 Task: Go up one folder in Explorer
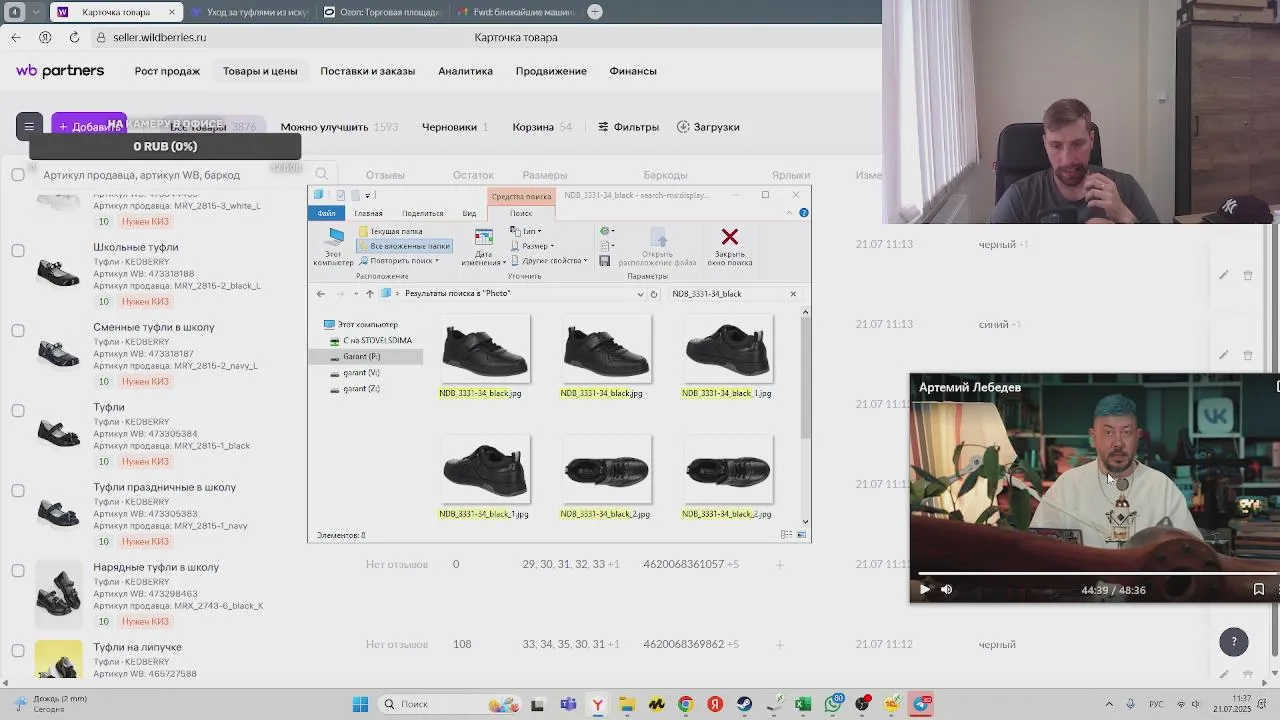(x=369, y=294)
